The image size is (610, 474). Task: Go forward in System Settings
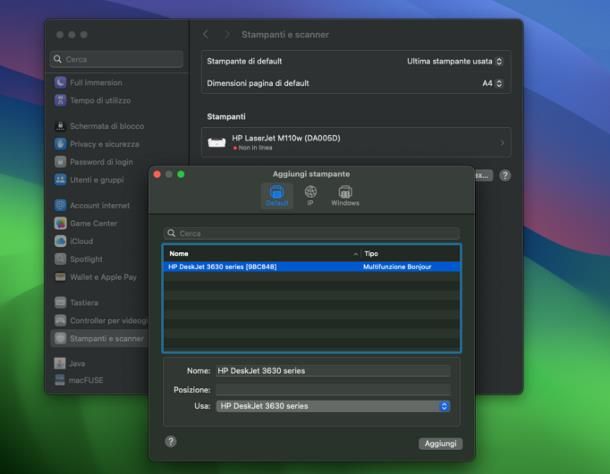[x=227, y=35]
